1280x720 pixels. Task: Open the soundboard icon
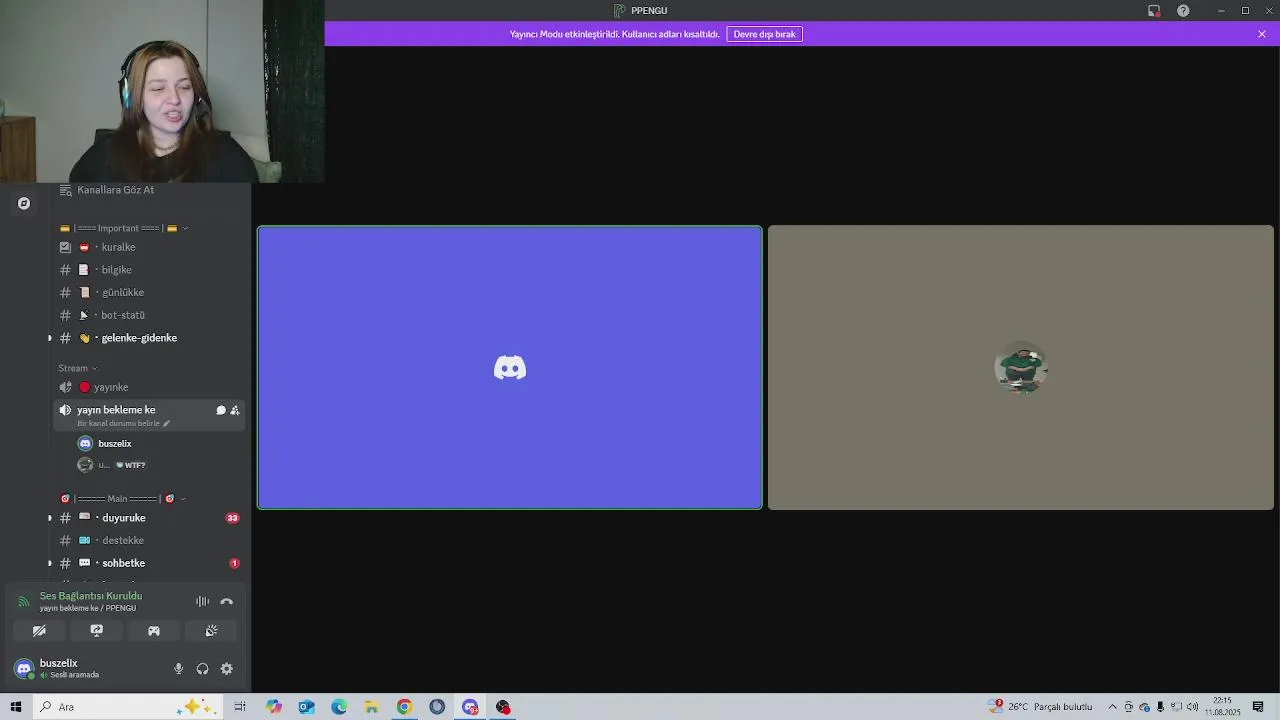click(x=212, y=631)
